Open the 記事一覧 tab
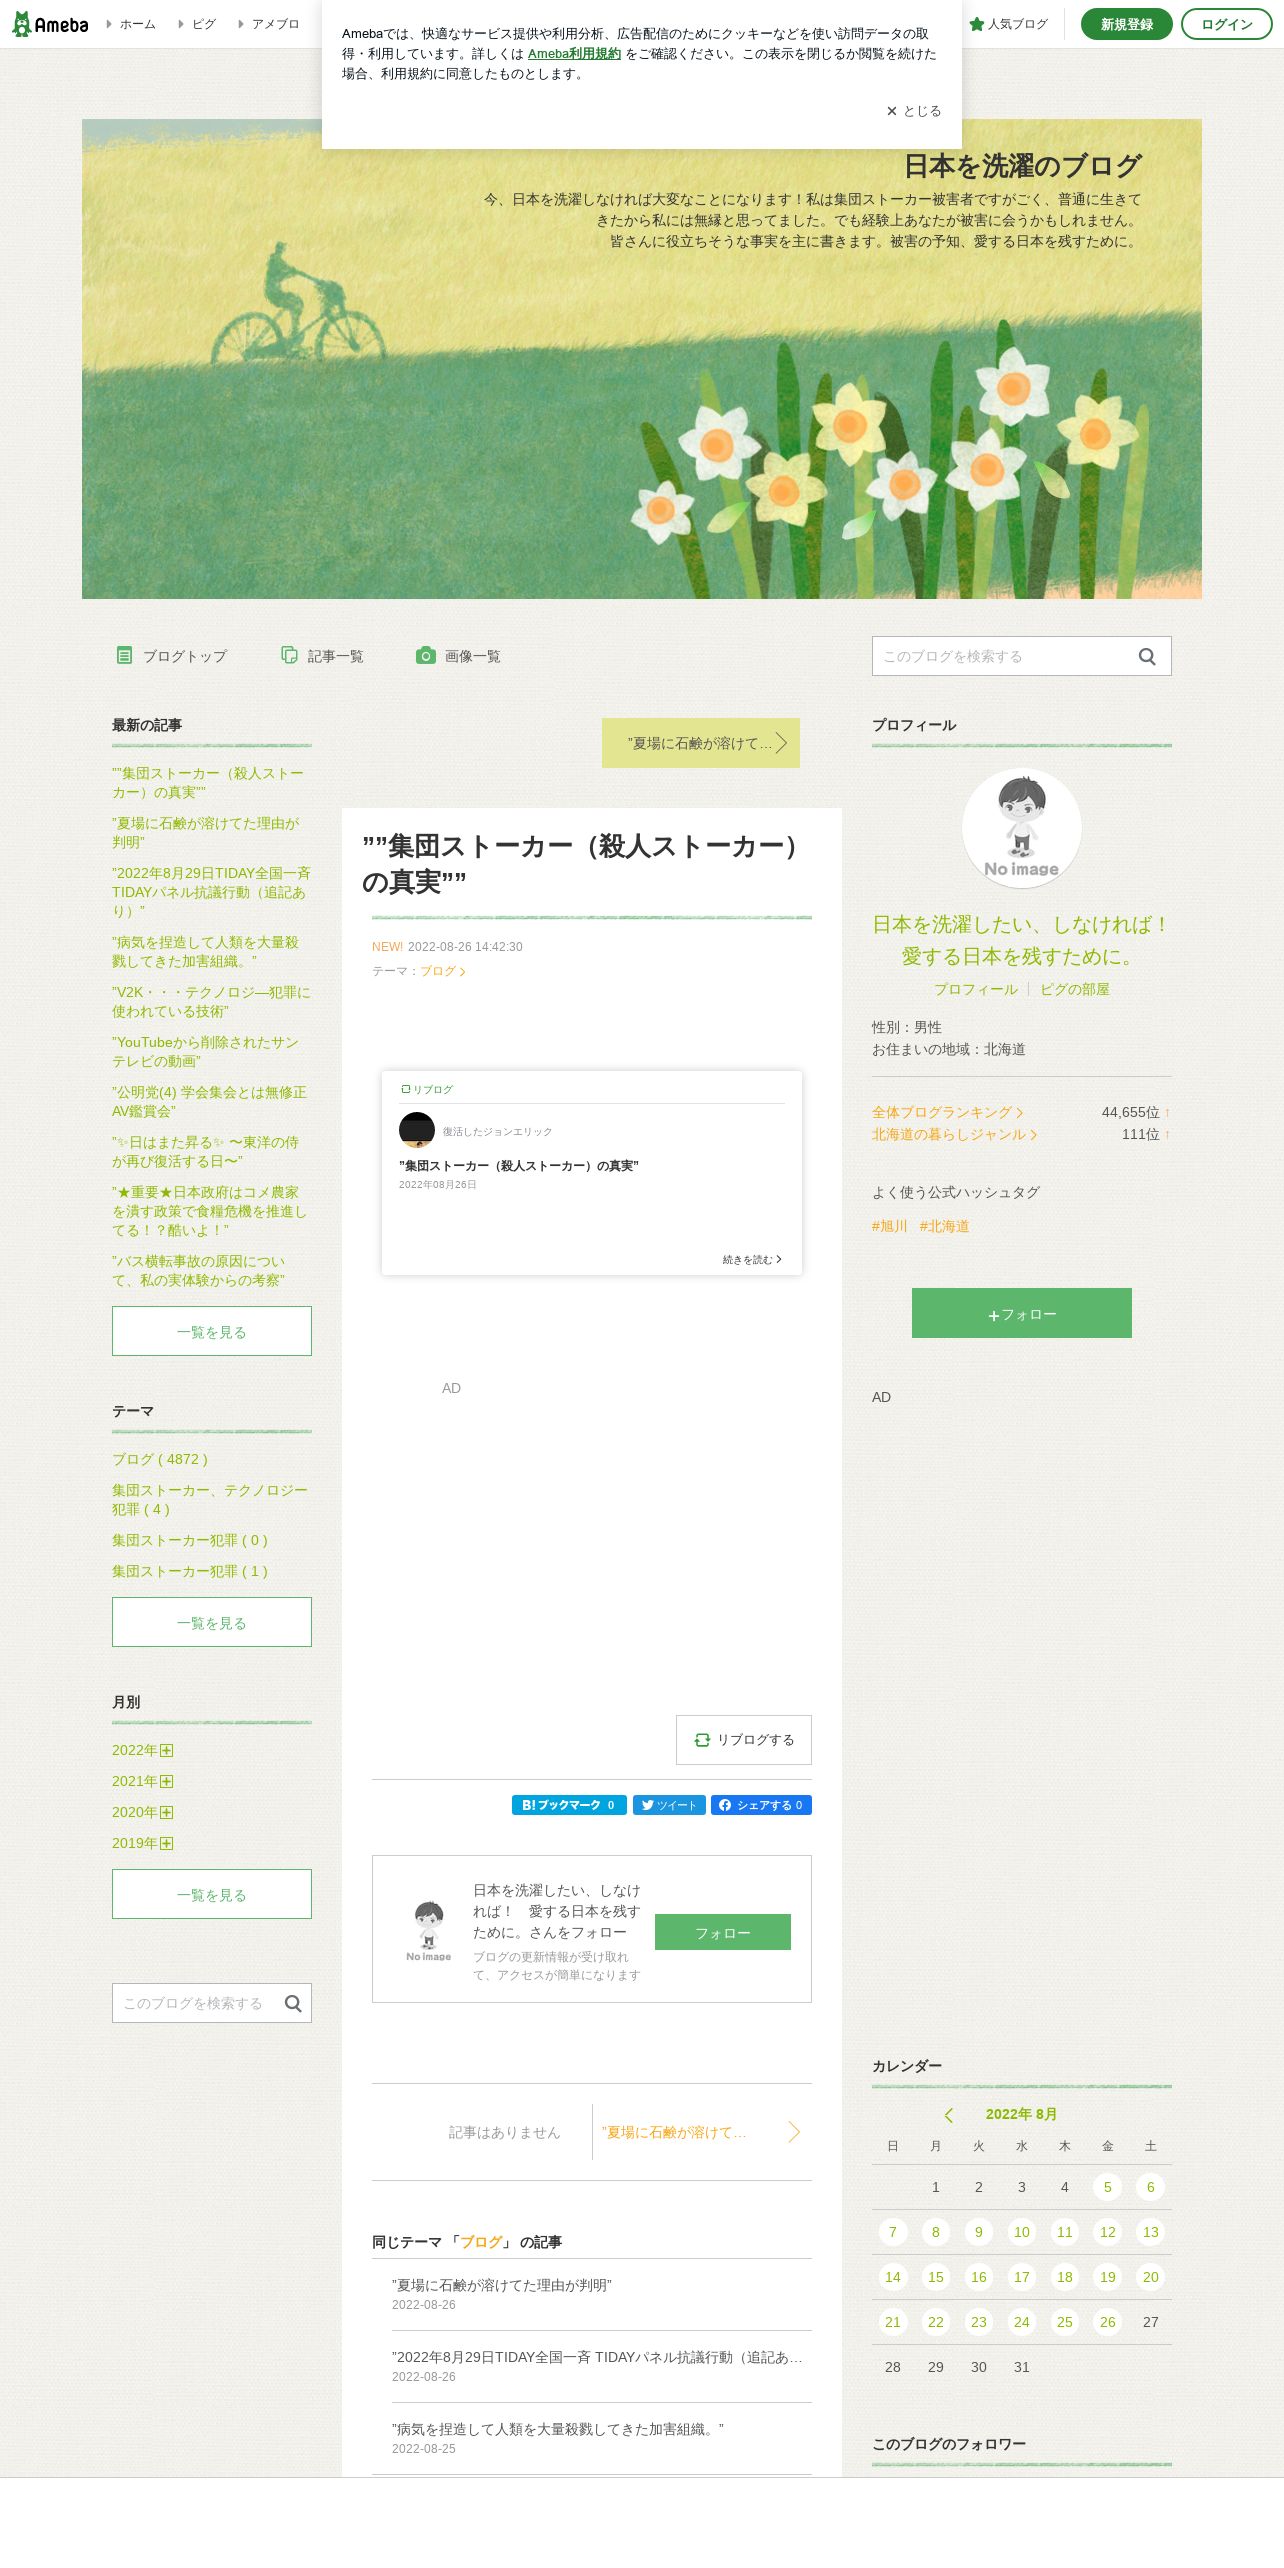 tap(322, 656)
